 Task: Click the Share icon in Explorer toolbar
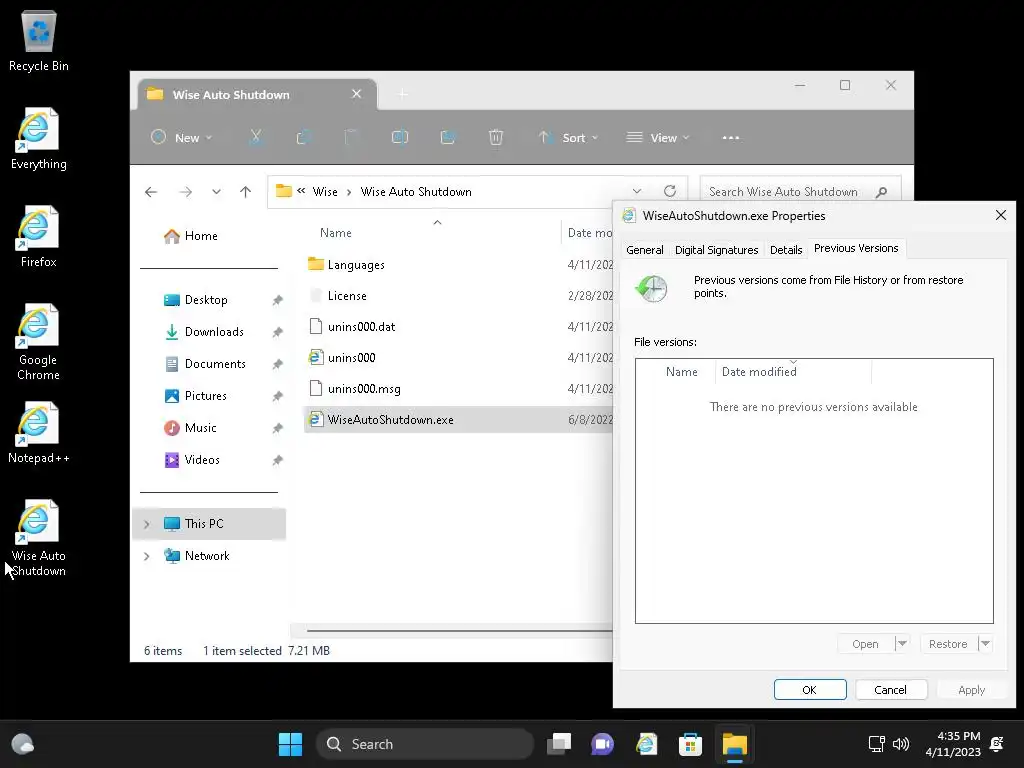pos(448,137)
